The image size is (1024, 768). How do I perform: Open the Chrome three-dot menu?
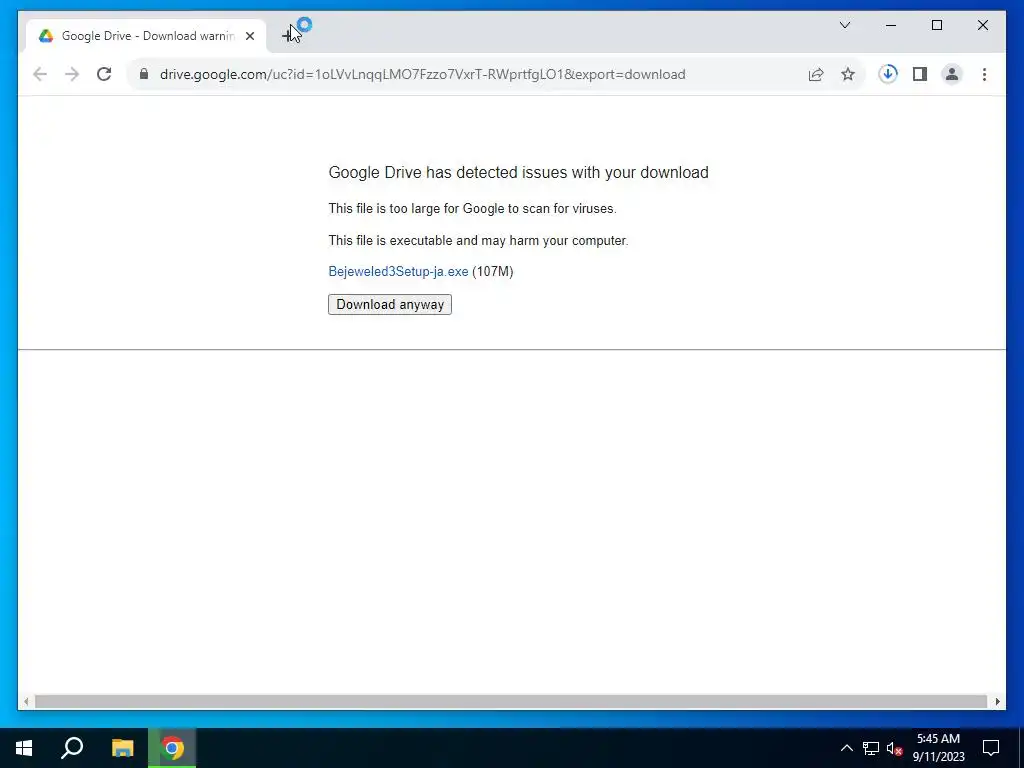tap(984, 74)
